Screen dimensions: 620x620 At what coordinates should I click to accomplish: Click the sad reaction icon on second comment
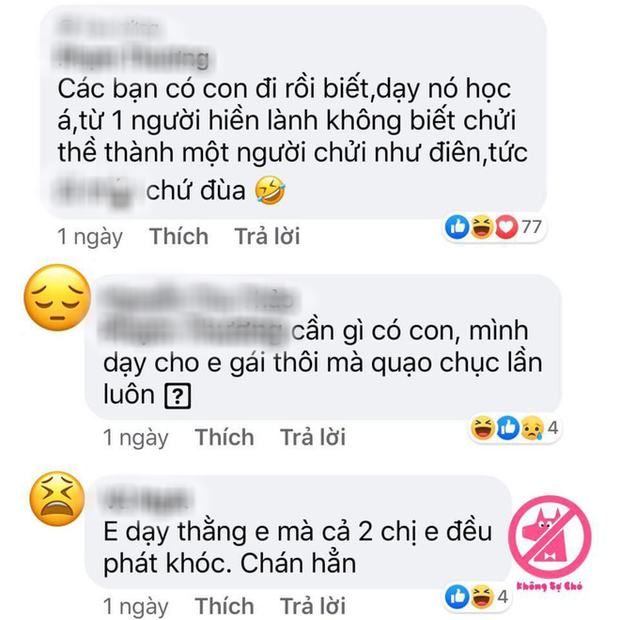[x=533, y=428]
